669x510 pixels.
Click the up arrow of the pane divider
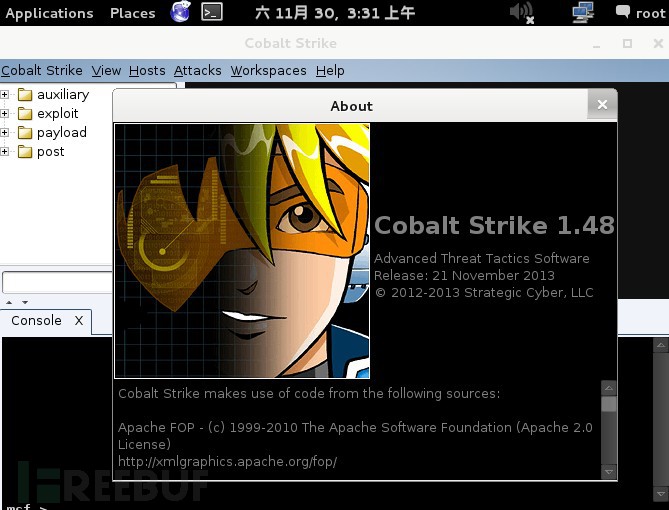point(9,302)
